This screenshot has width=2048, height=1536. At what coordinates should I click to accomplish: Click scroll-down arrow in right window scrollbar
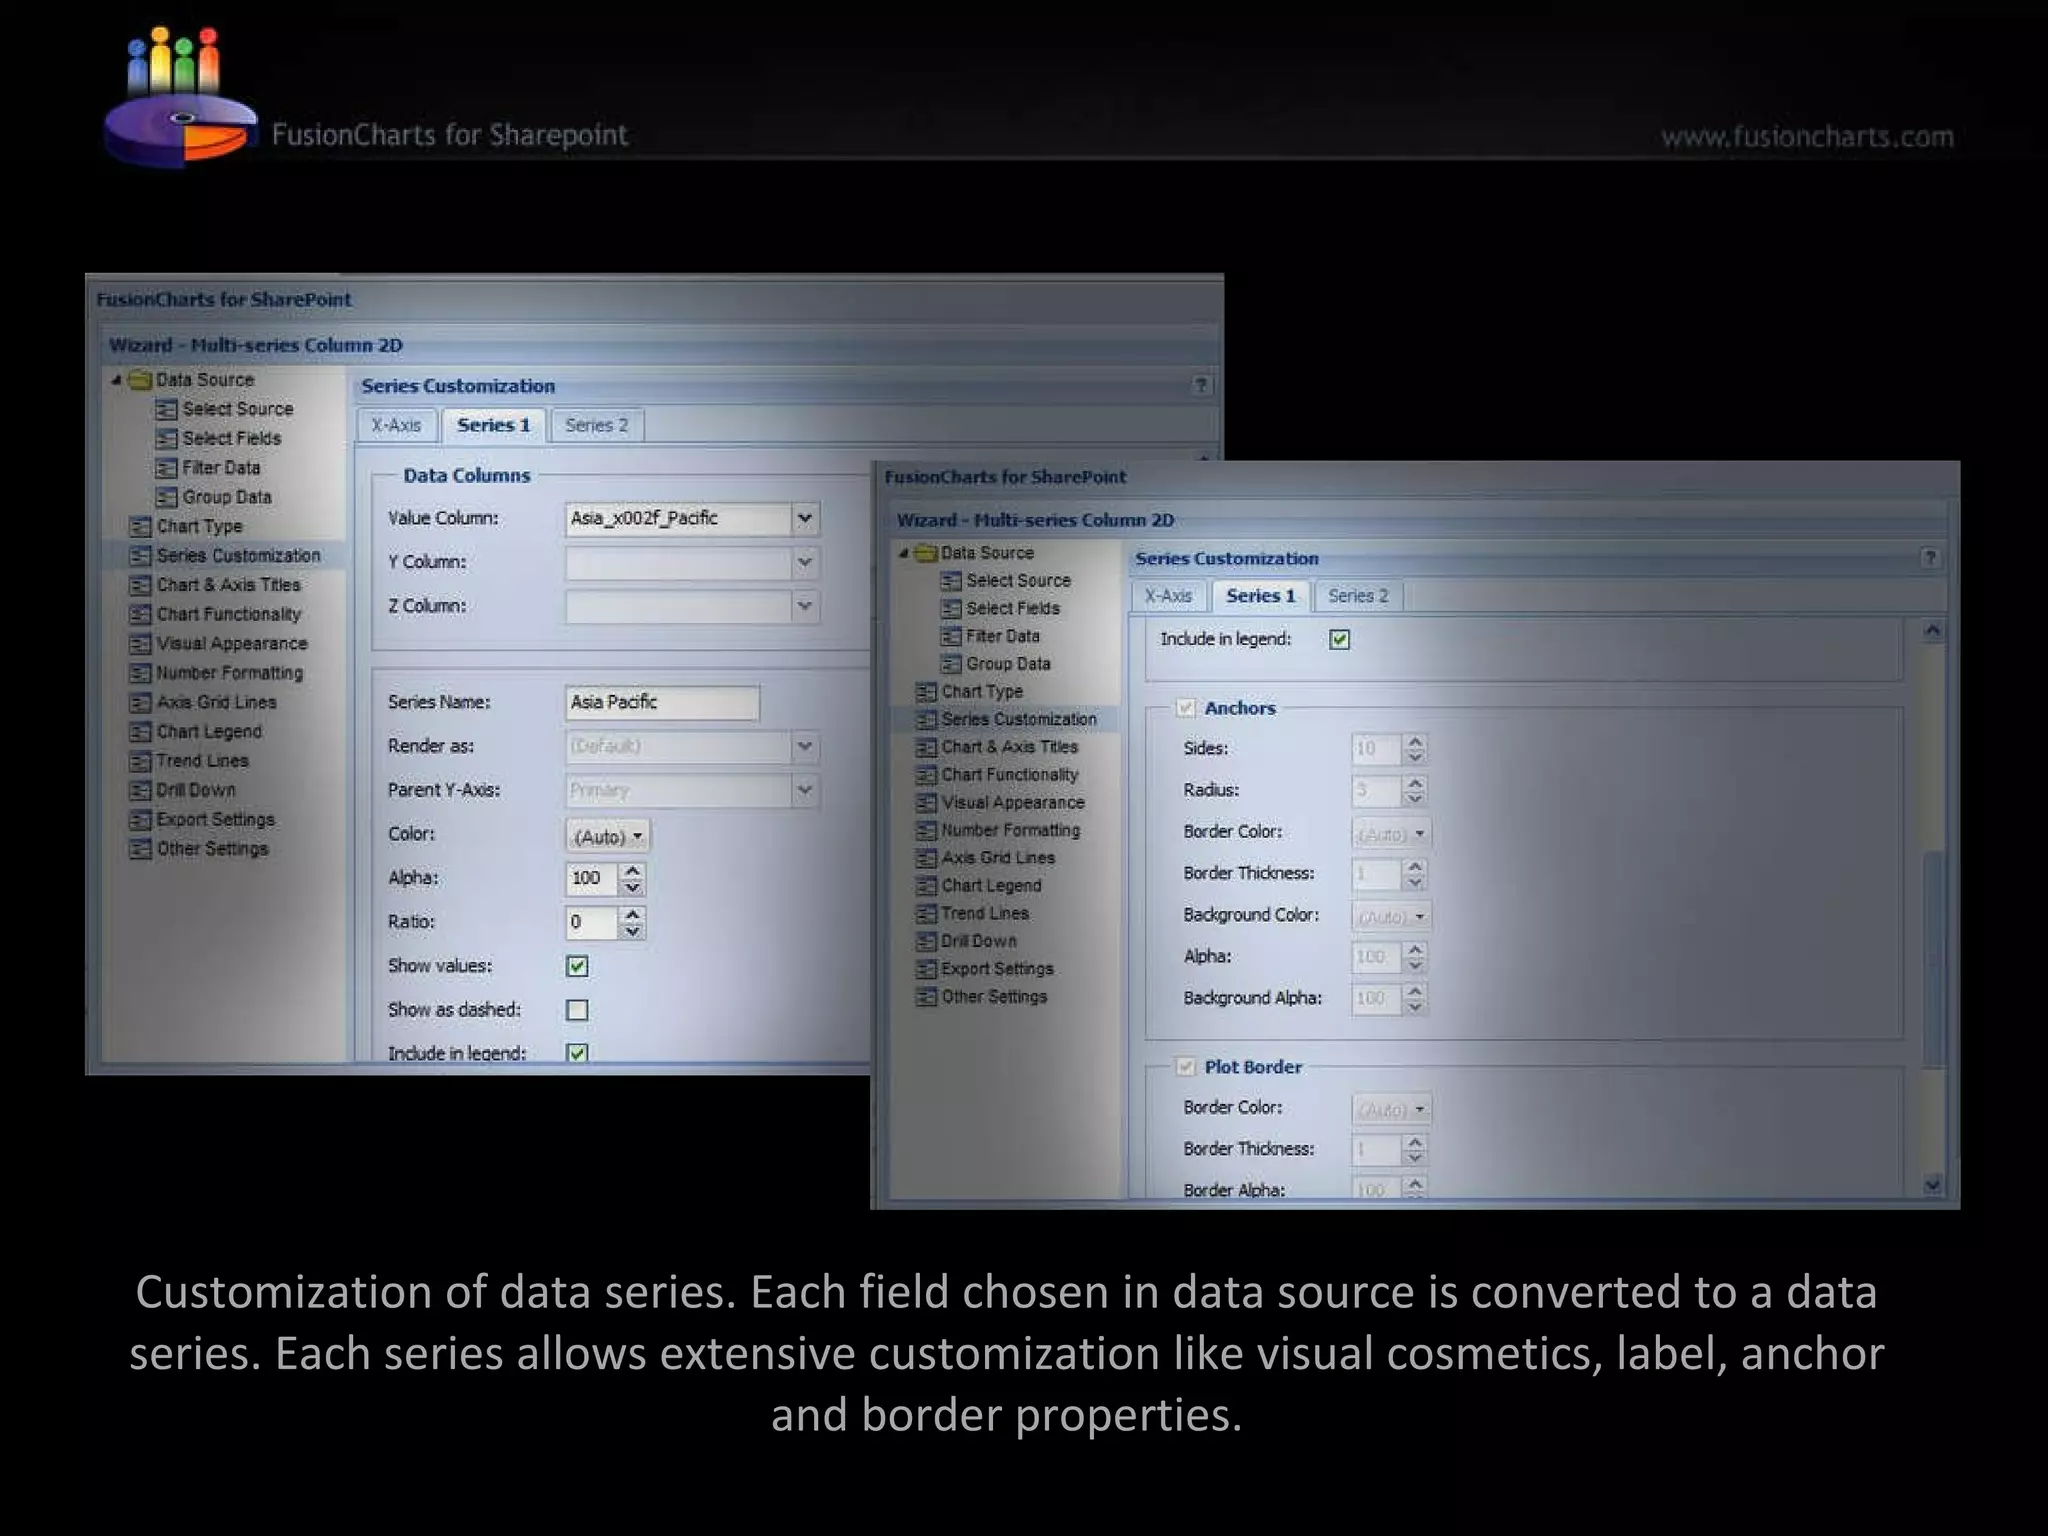[x=1933, y=1185]
